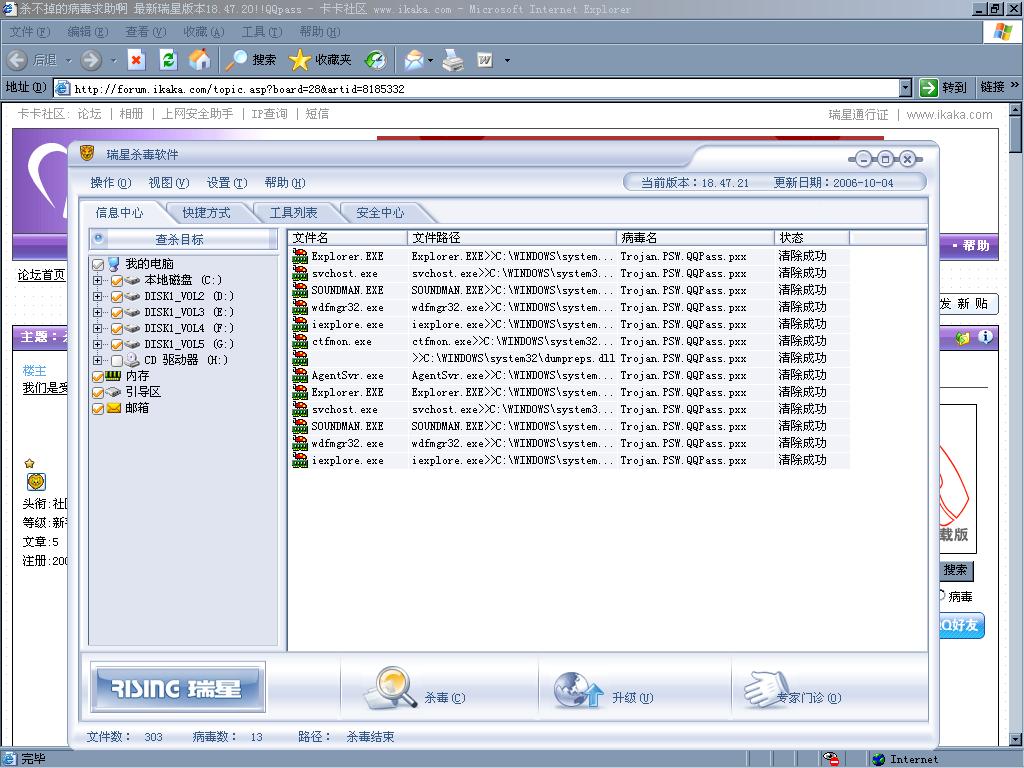Image resolution: width=1024 pixels, height=768 pixels.
Task: Click the 转到 Go button
Action: coord(943,88)
